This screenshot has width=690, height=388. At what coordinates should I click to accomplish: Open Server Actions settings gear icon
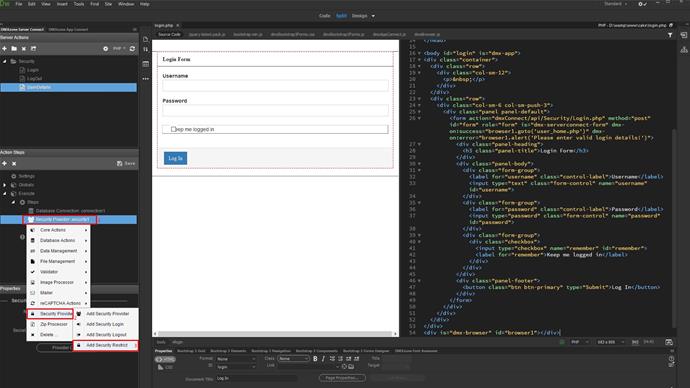[x=106, y=48]
